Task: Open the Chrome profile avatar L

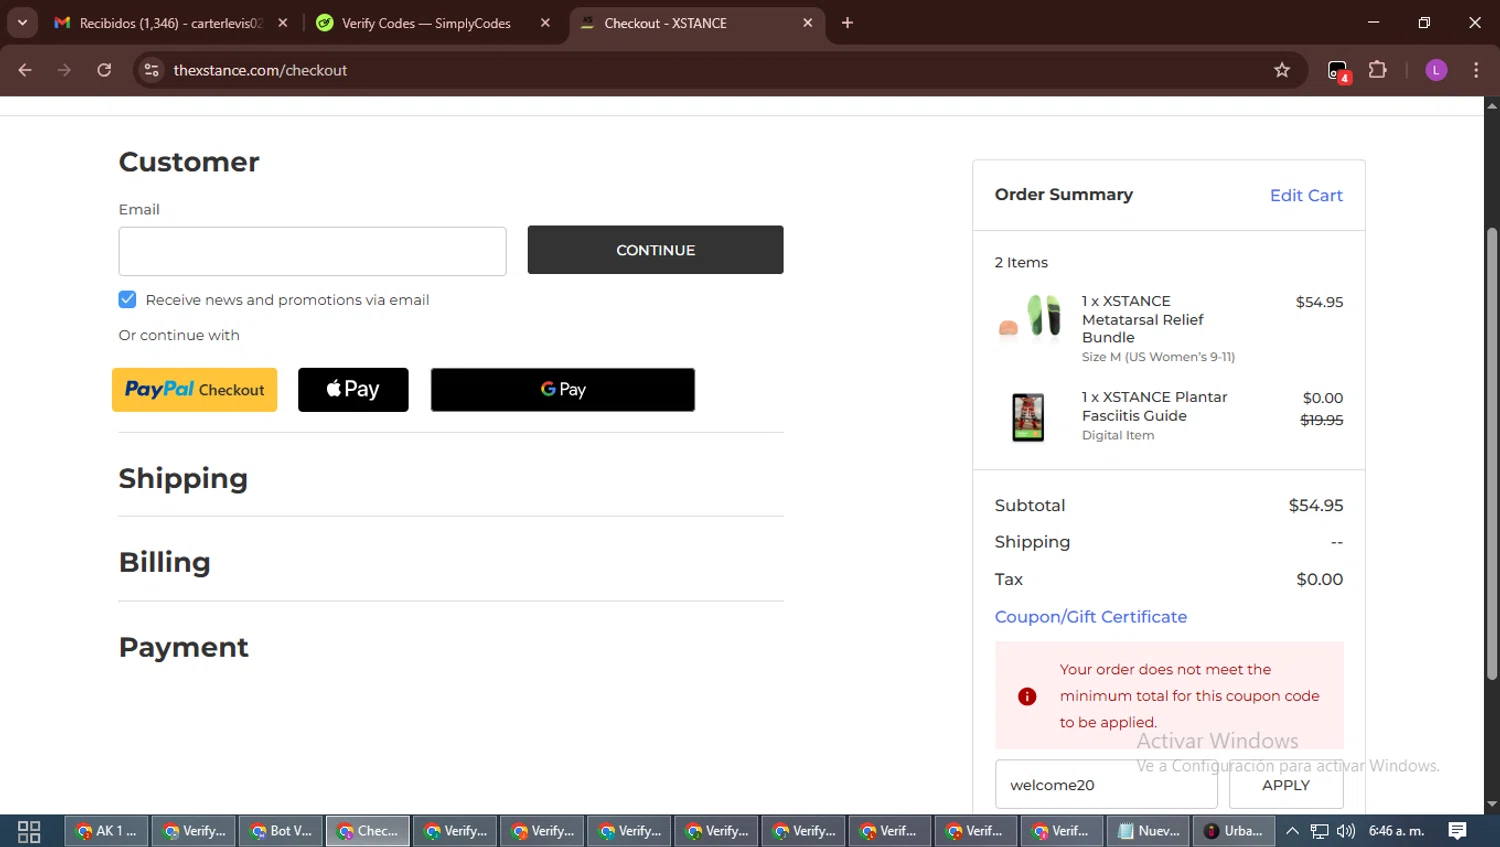Action: click(1436, 70)
